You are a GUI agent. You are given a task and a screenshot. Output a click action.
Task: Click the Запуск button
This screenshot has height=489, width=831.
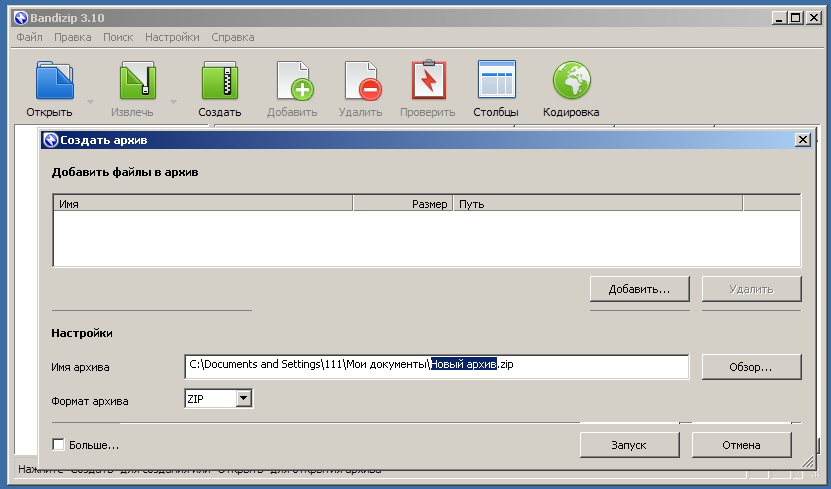tap(630, 445)
